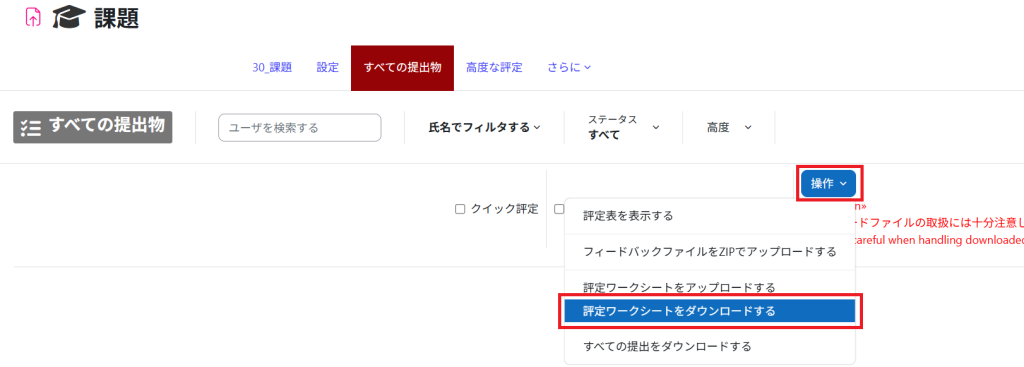Open the 操作 actions button
The width and height of the screenshot is (1024, 367).
tap(829, 184)
